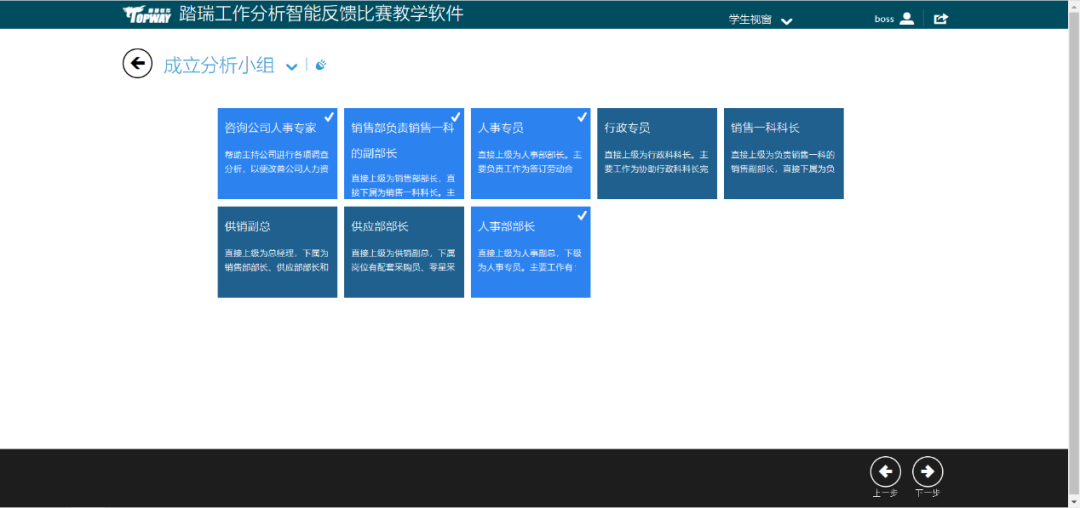
Task: Add 供销副总 to the analysis group
Action: tap(278, 251)
